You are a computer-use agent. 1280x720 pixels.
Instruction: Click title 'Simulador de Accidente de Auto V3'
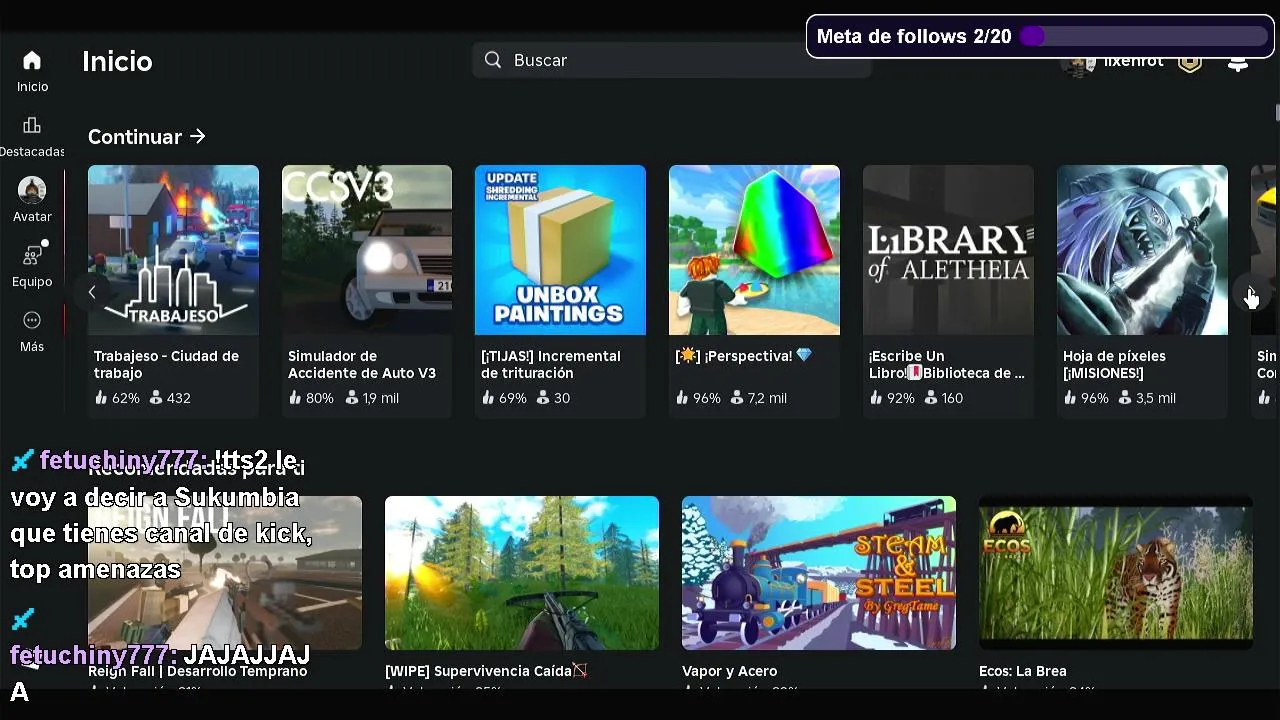click(x=362, y=364)
